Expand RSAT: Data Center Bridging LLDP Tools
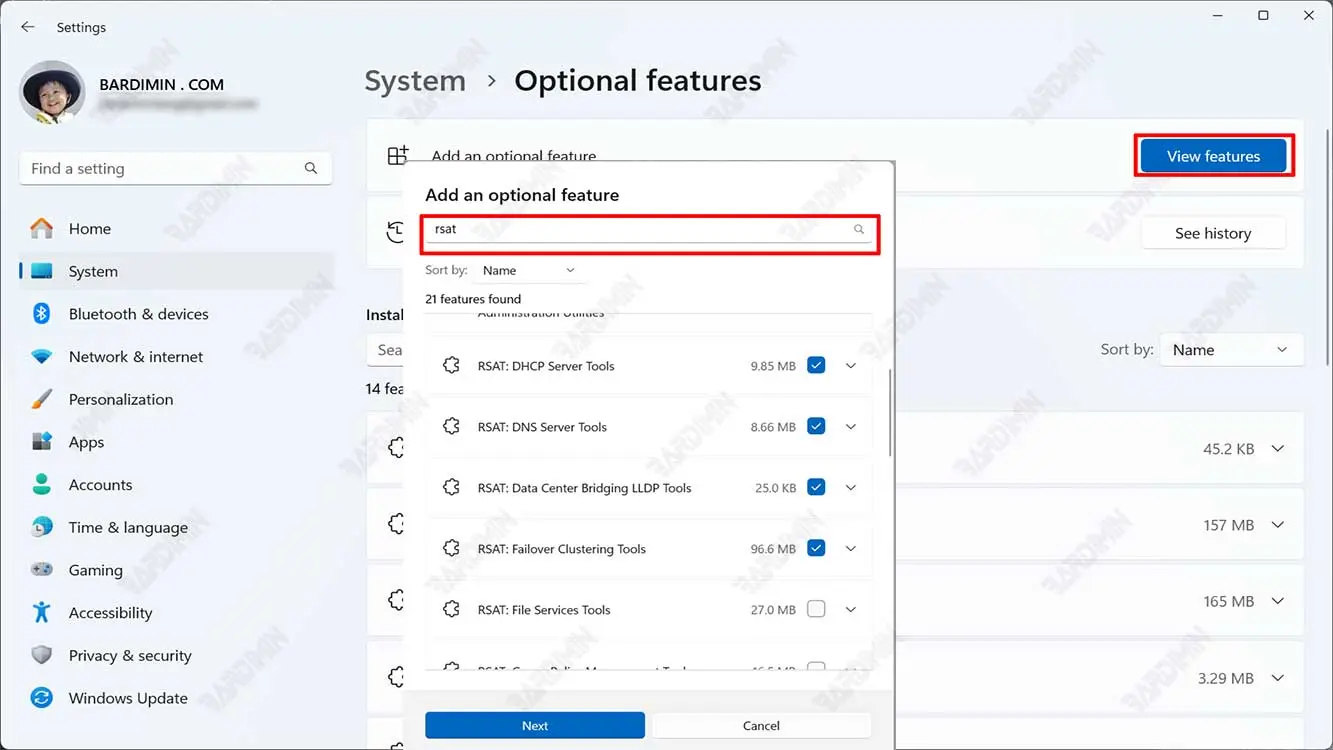Screen dimensions: 1333x750 click(851, 488)
